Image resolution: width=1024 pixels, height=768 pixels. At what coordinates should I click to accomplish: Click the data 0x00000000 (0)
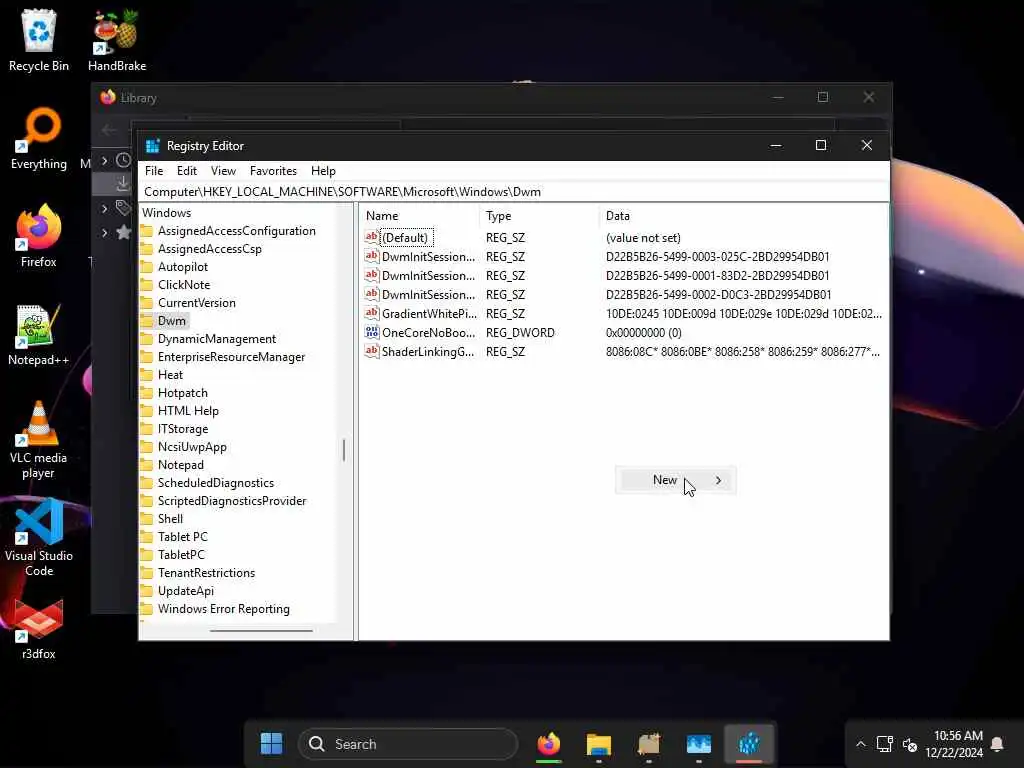point(643,332)
